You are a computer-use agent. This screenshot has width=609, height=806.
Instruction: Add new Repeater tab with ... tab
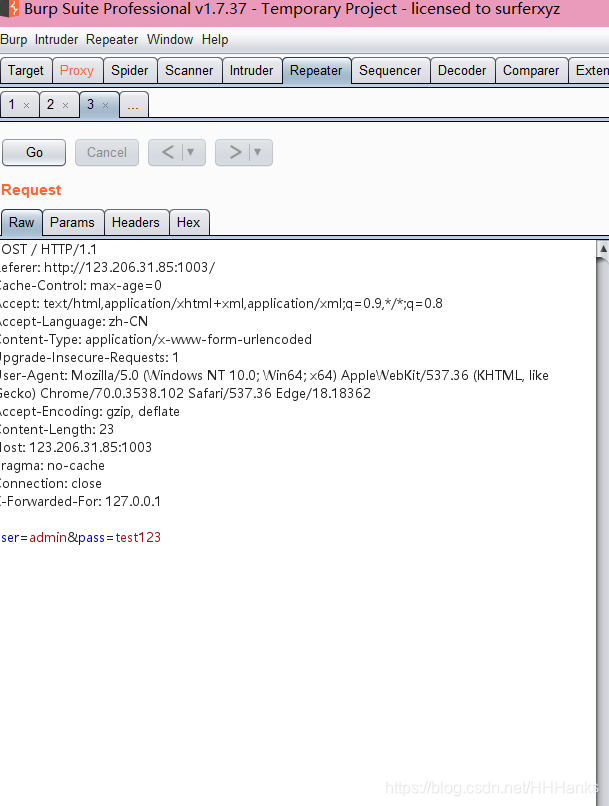134,105
